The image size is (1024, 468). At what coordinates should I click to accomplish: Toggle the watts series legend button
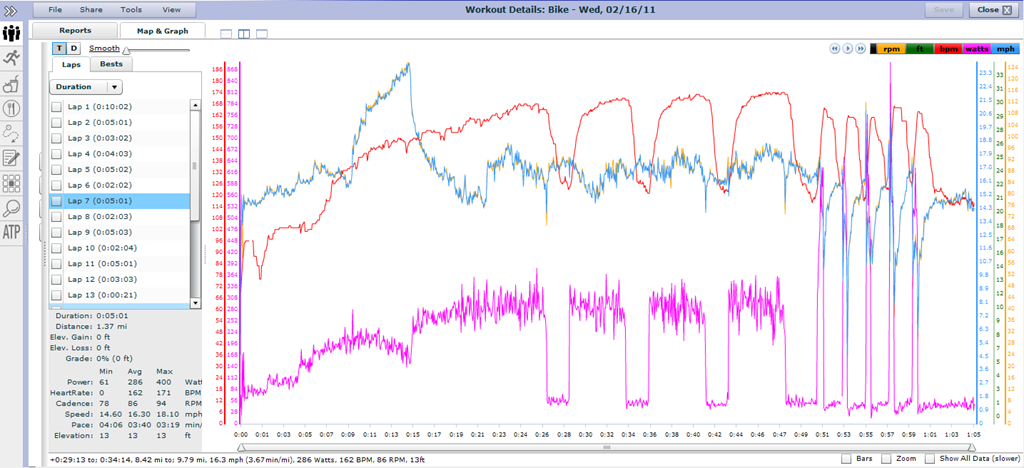click(x=978, y=49)
